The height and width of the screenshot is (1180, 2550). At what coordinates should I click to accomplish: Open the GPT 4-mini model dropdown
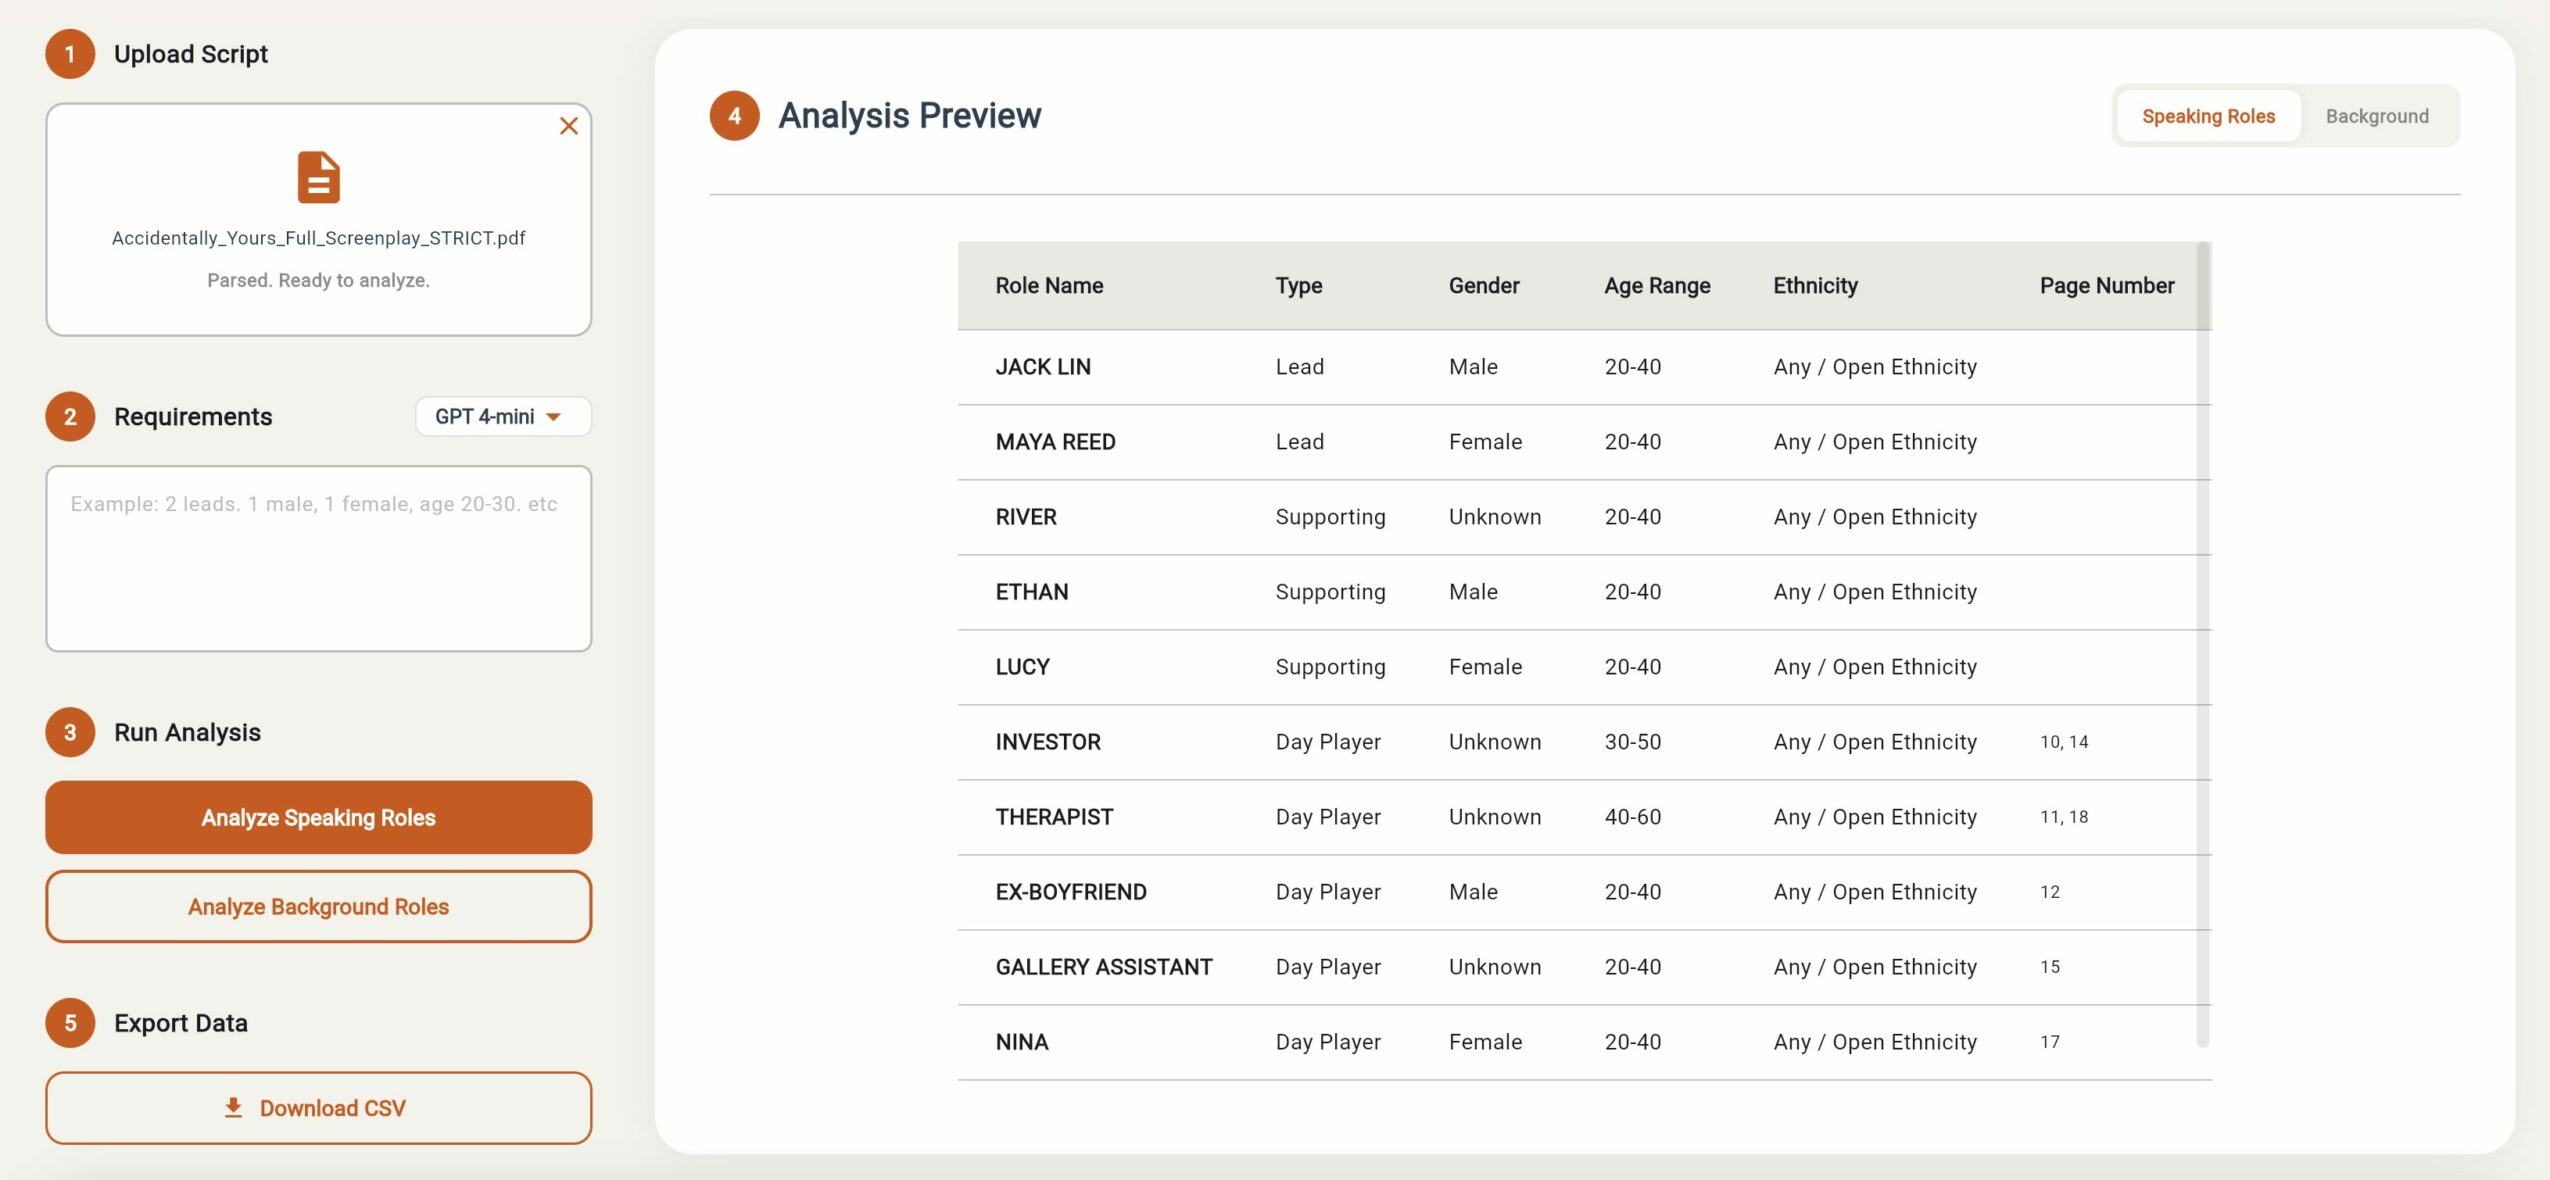coord(502,416)
